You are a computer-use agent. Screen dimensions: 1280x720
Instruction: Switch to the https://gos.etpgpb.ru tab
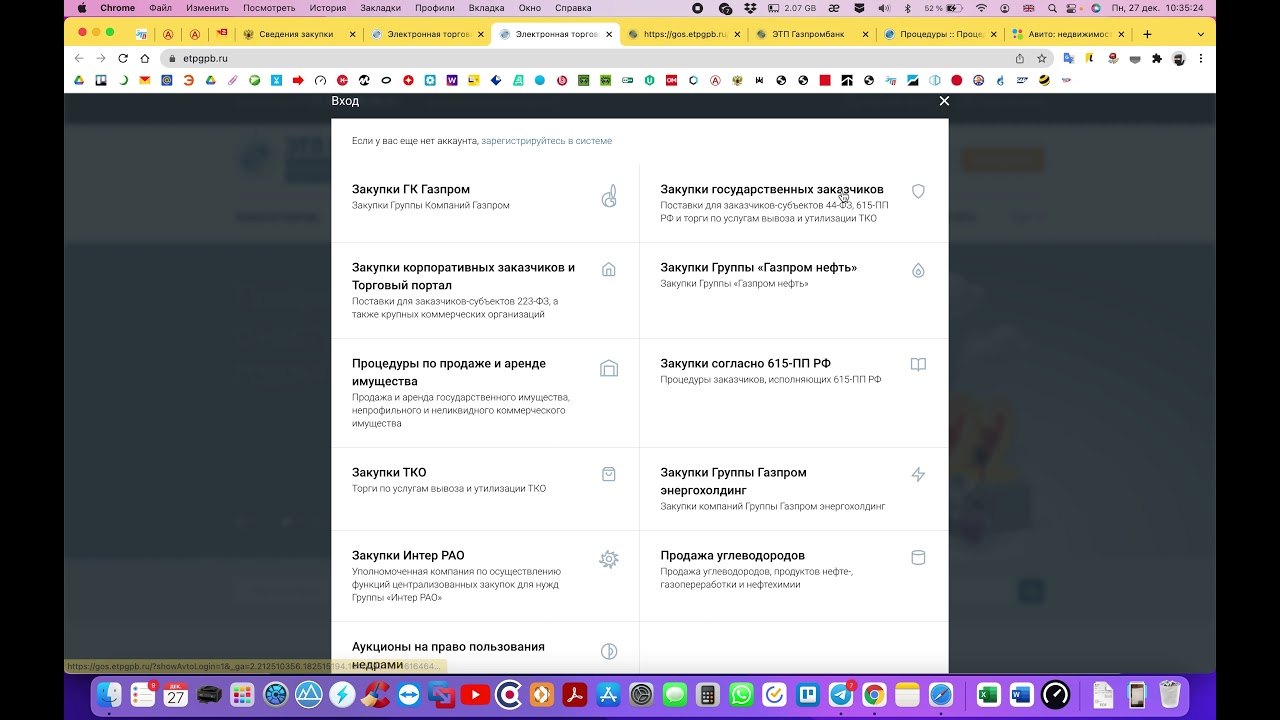click(685, 34)
